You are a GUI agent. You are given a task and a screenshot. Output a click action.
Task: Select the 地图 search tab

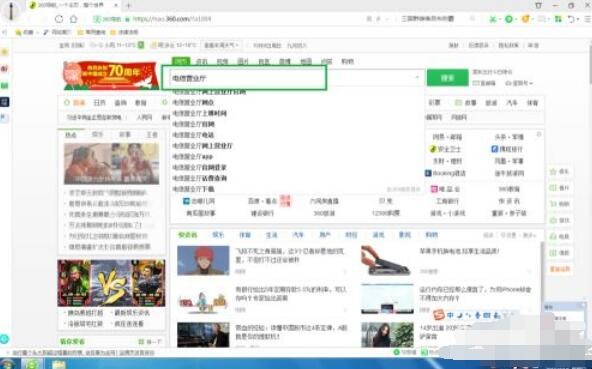pos(306,61)
